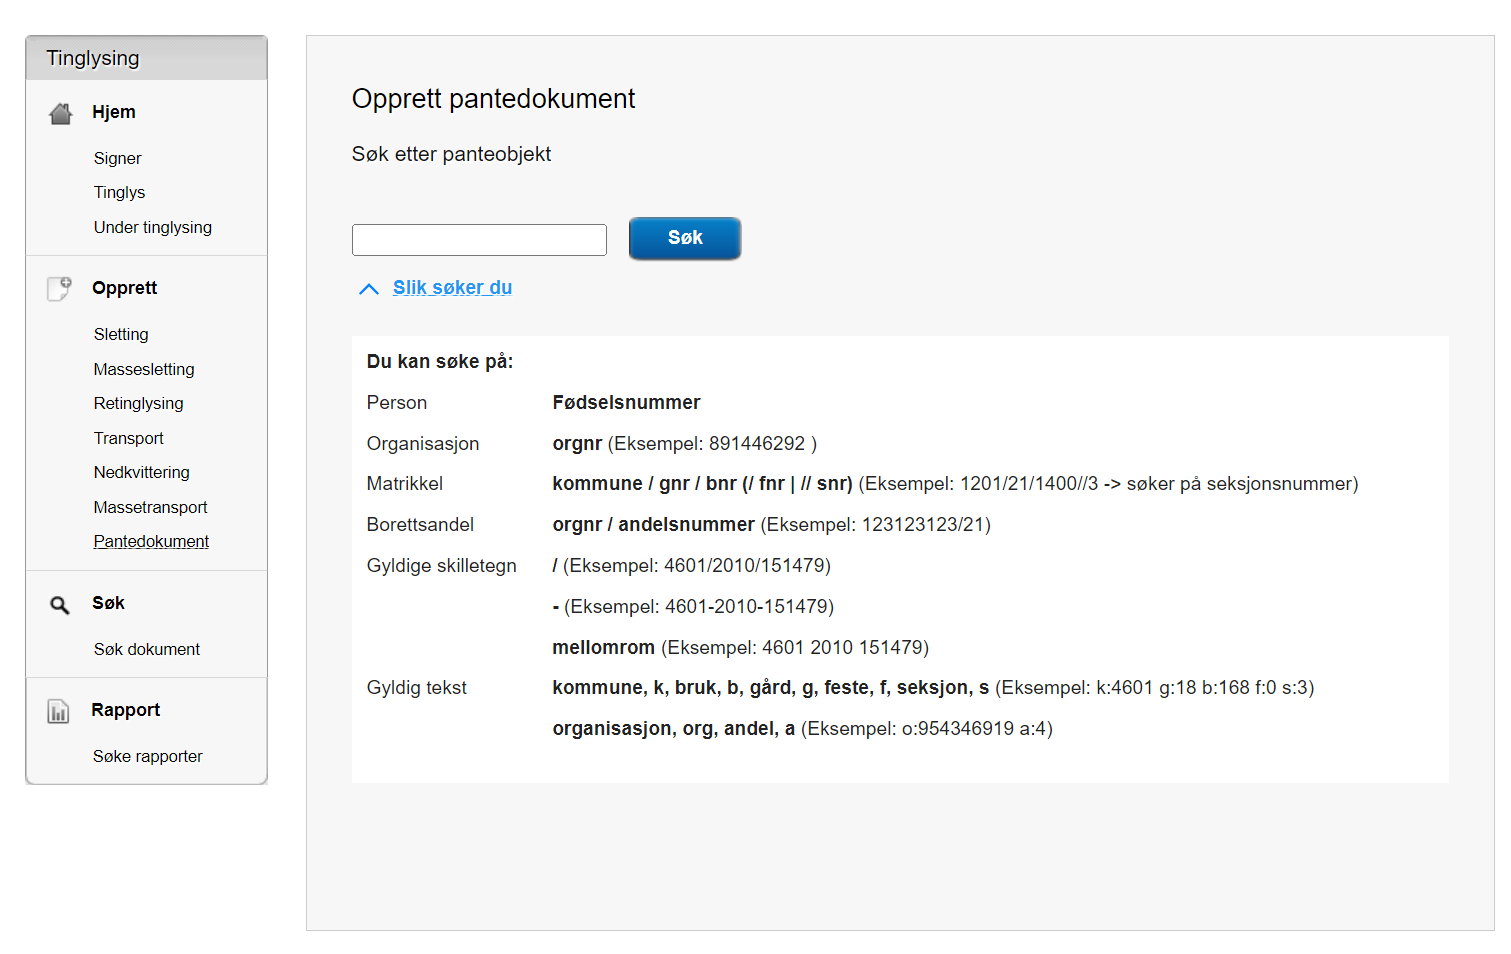Open the Transport menu item
The image size is (1511, 954).
point(129,438)
